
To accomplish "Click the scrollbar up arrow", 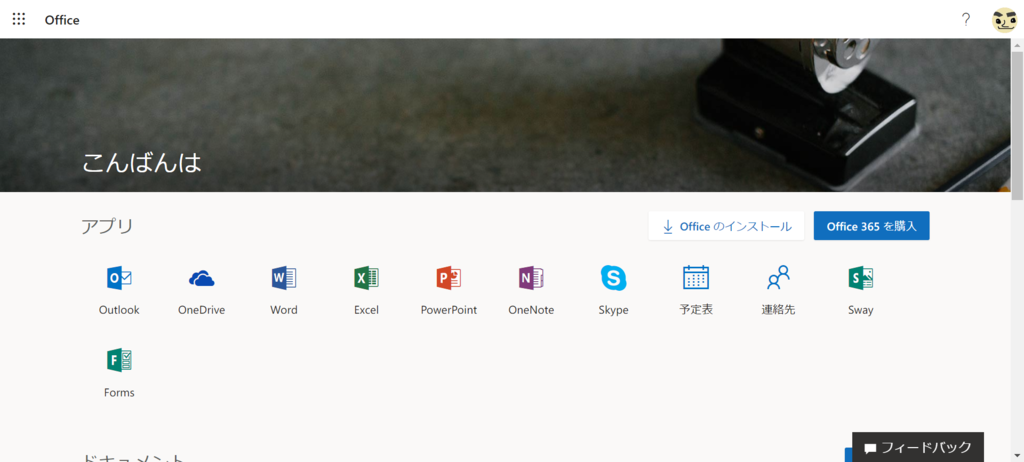I will [x=1017, y=44].
